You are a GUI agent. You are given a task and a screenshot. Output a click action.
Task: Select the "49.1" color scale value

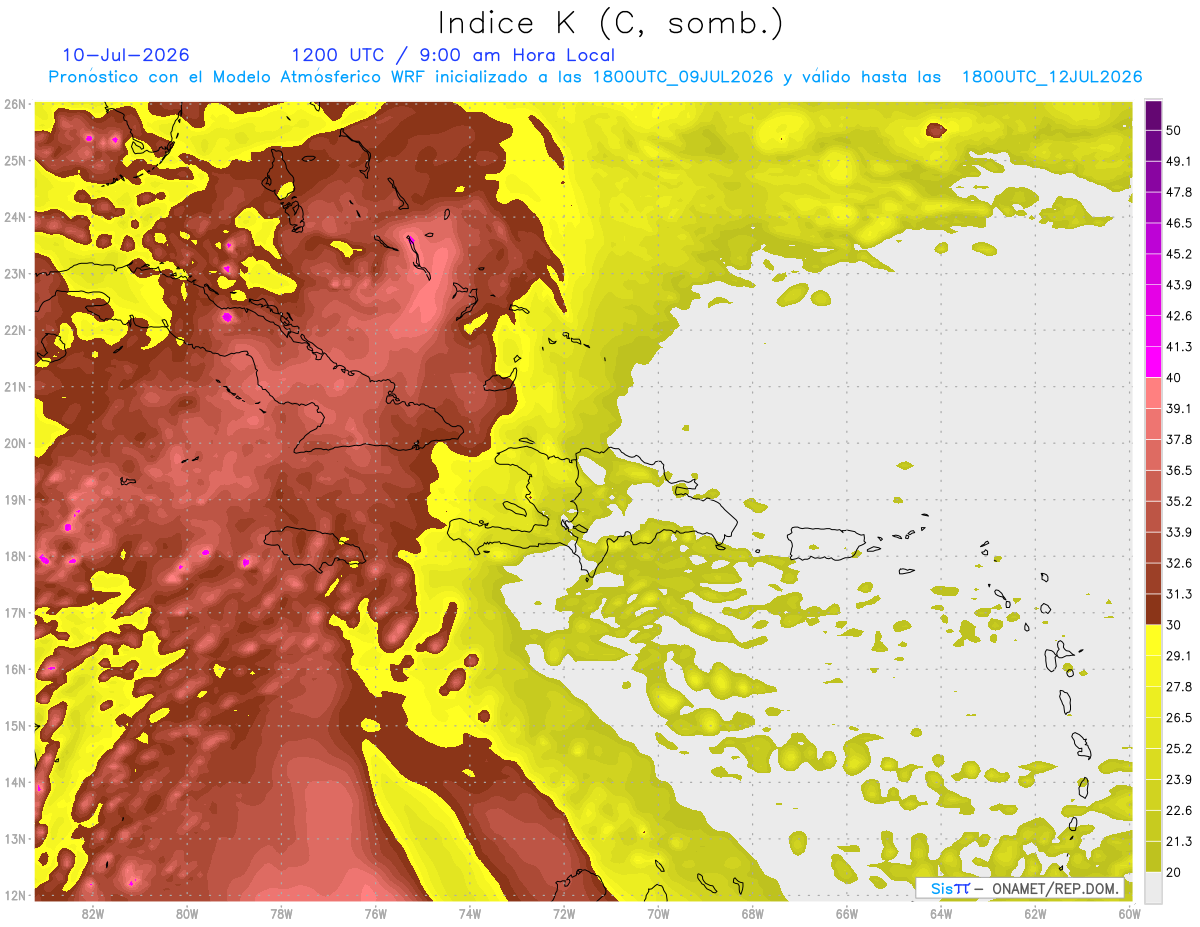coord(1178,161)
